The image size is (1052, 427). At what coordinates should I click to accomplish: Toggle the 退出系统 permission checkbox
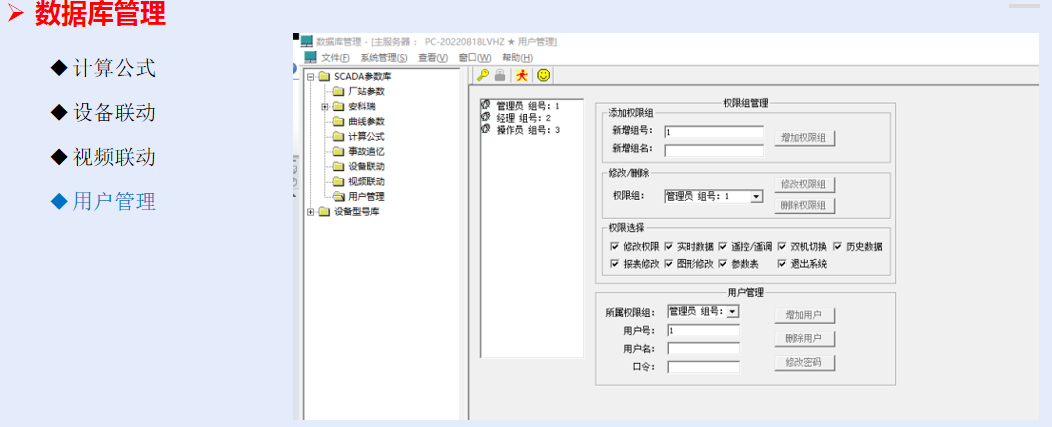click(x=784, y=264)
